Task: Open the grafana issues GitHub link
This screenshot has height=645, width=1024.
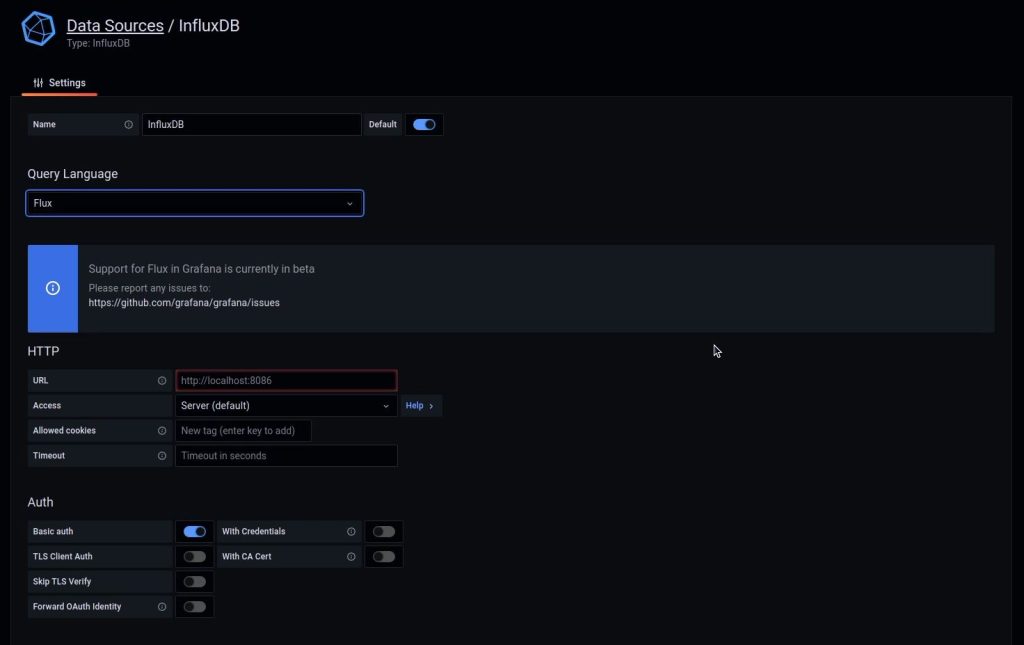Action: point(184,302)
